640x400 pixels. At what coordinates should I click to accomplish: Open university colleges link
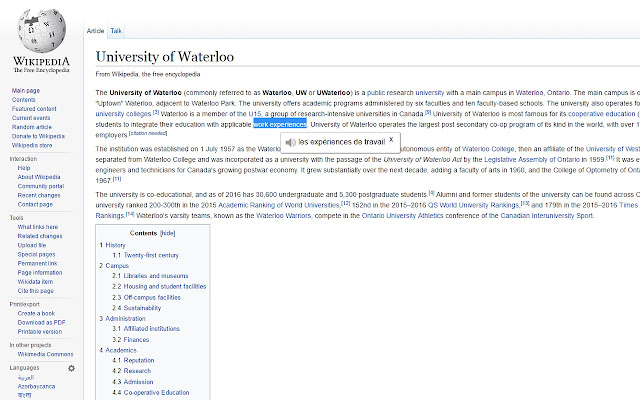123,114
